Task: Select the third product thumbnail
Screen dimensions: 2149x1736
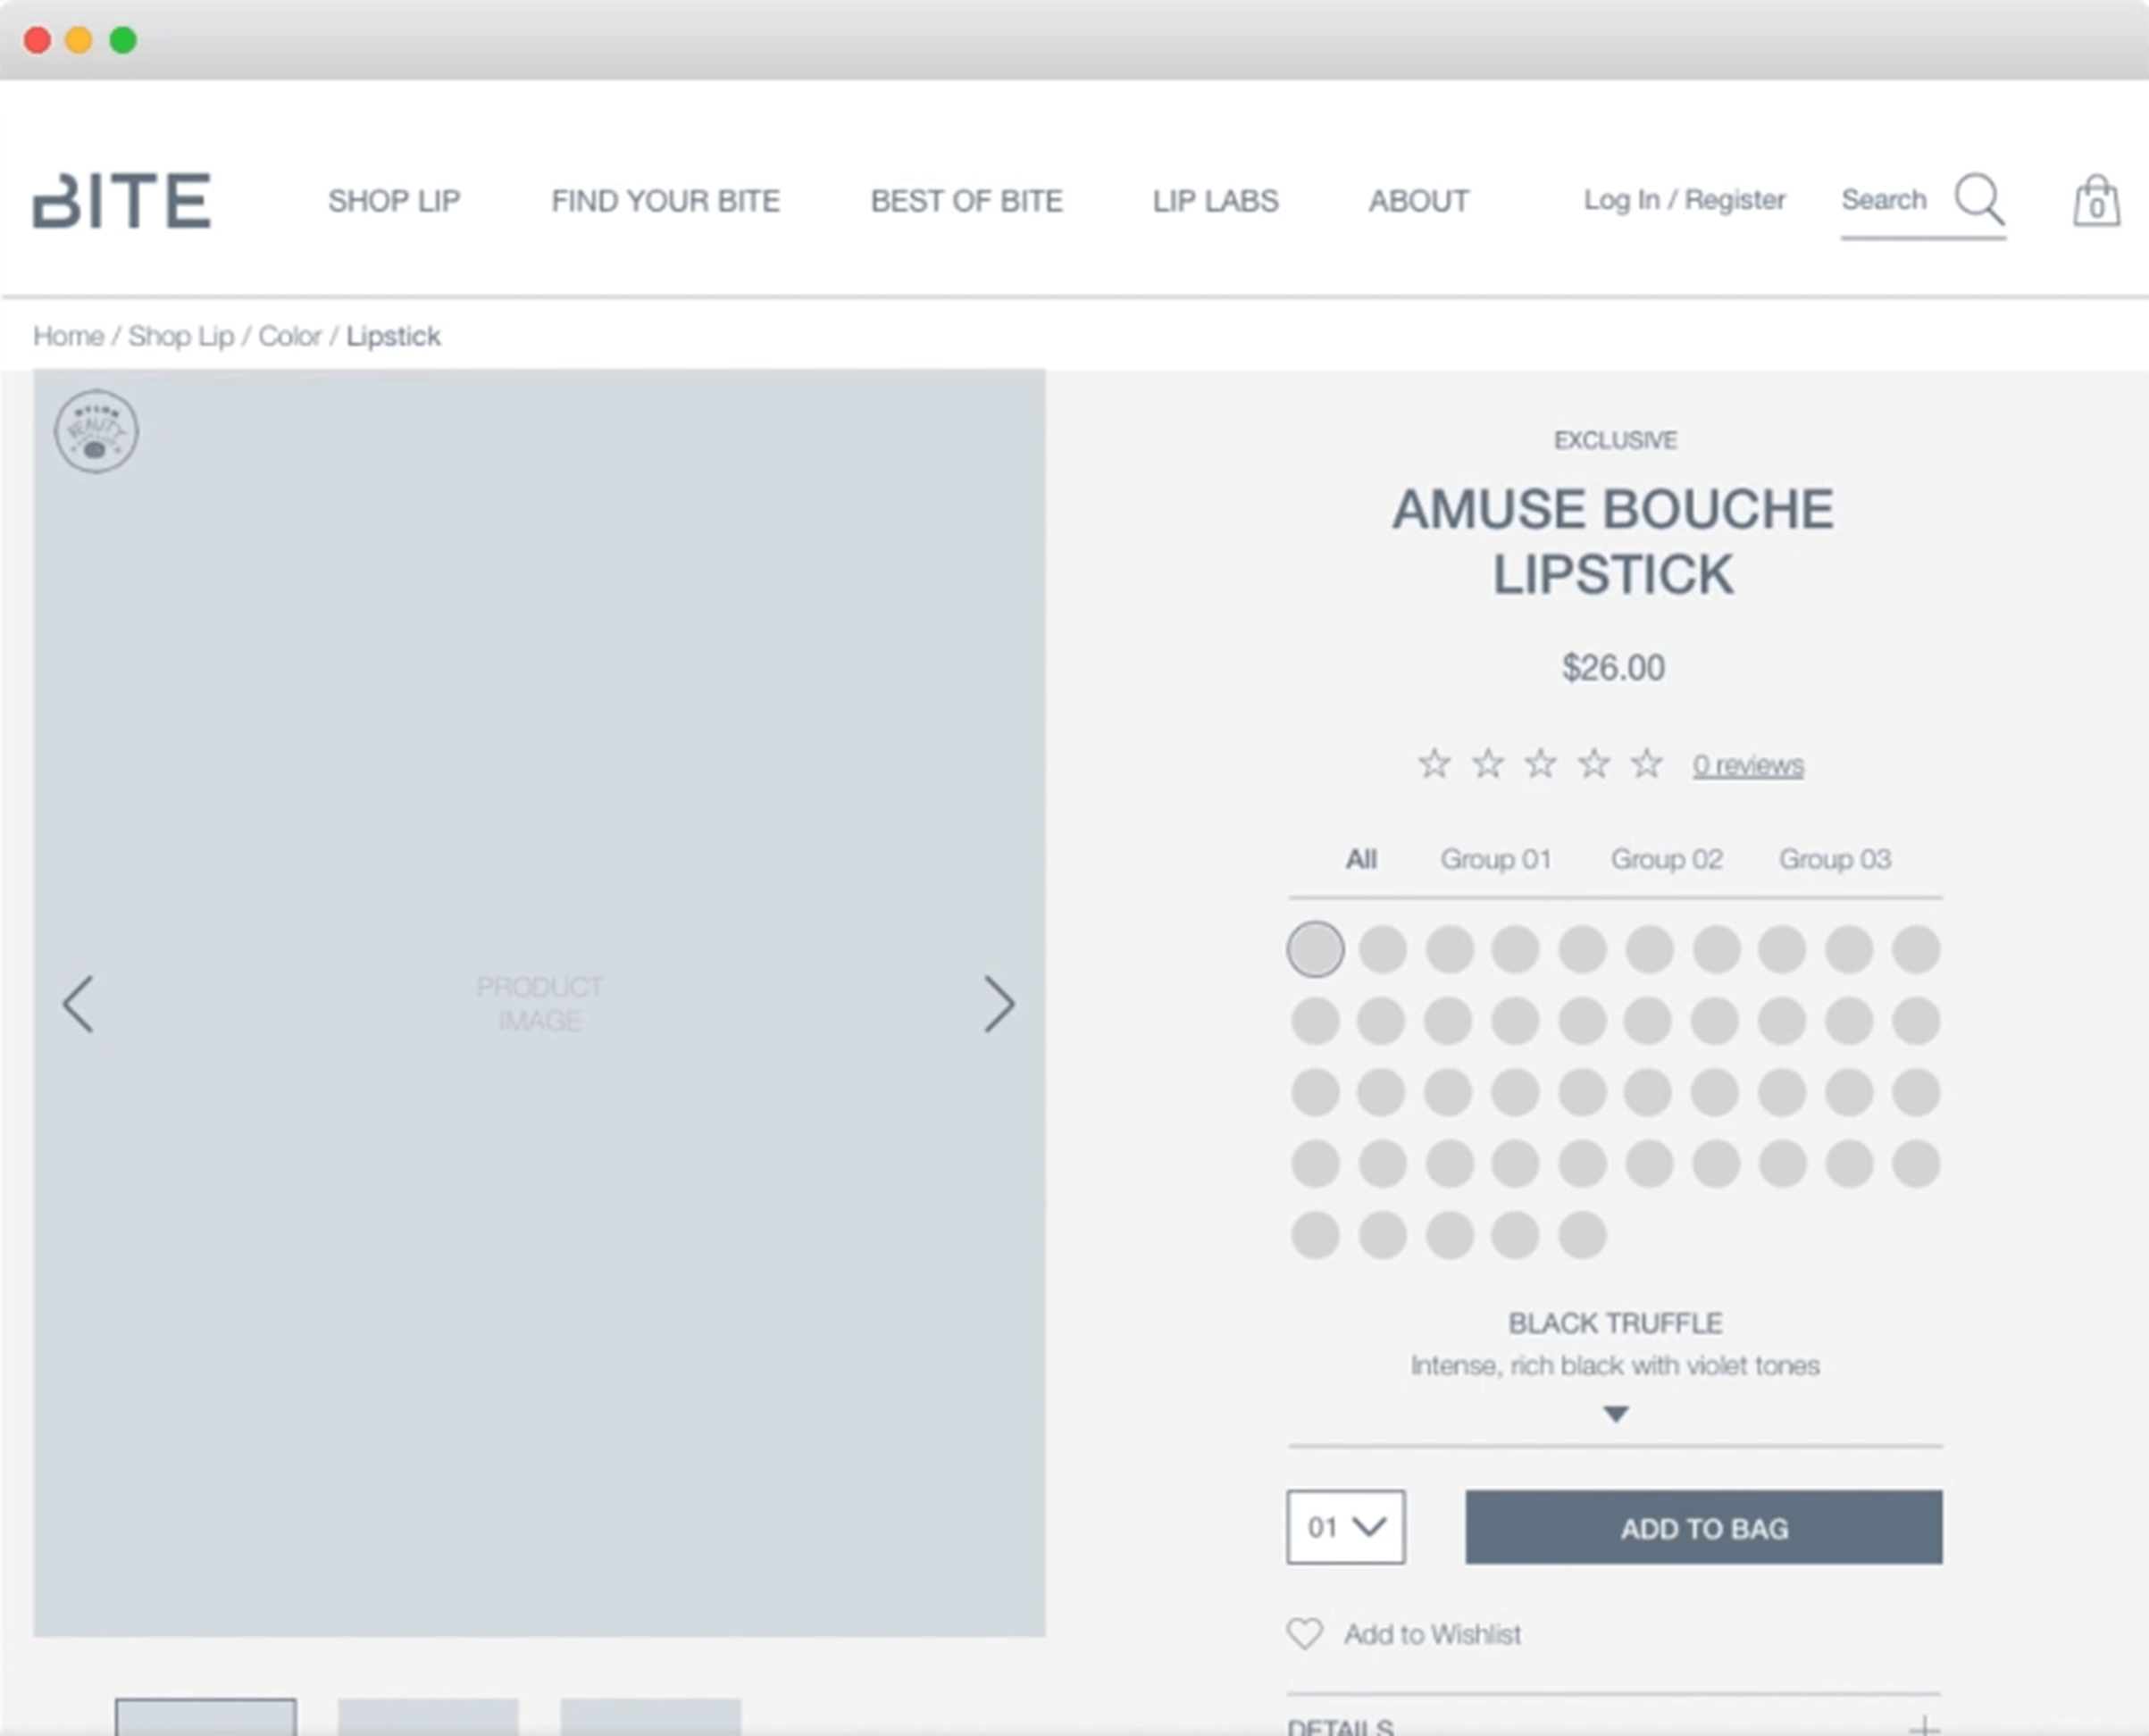Action: 651,1717
